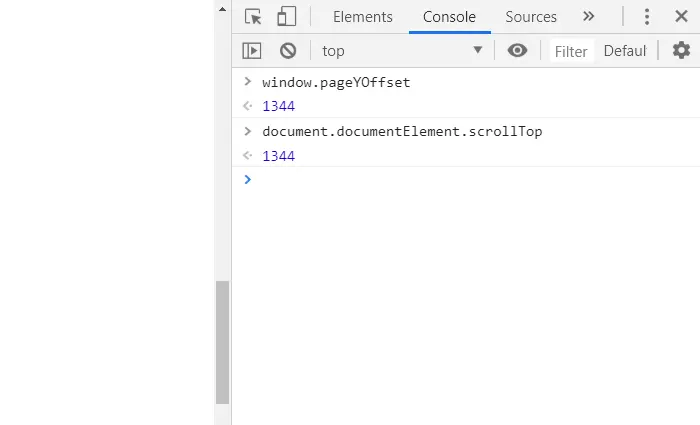
Task: Expand more tabs double chevron
Action: 589,17
